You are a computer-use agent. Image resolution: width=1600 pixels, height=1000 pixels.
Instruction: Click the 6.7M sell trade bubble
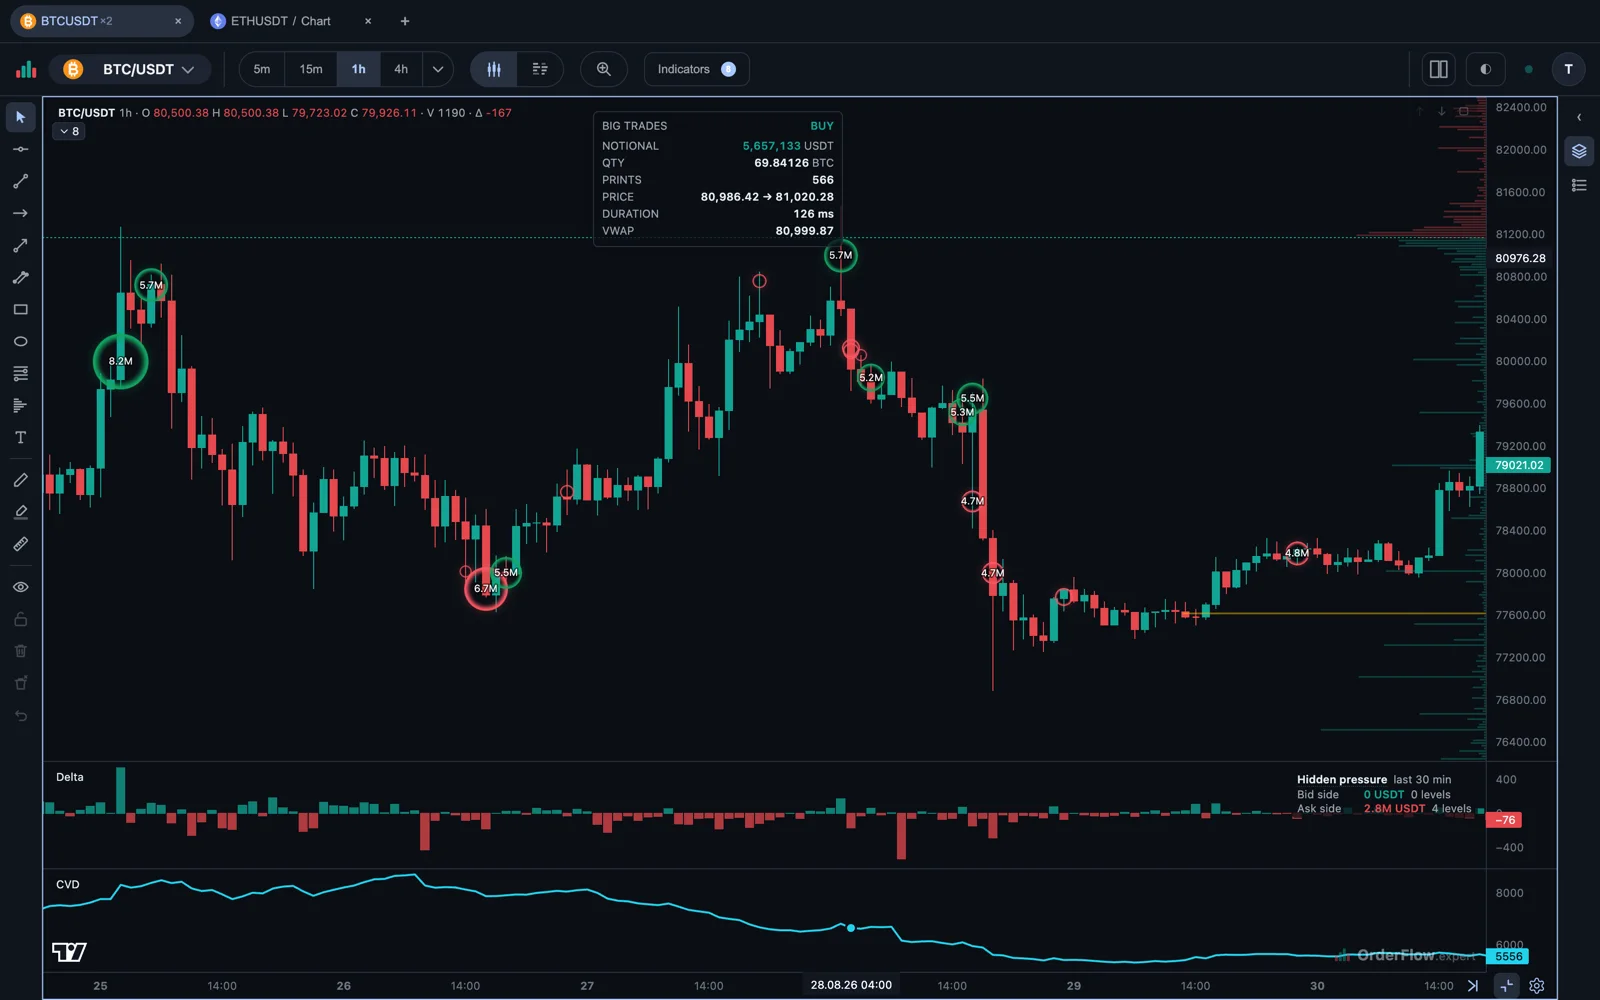(x=486, y=588)
